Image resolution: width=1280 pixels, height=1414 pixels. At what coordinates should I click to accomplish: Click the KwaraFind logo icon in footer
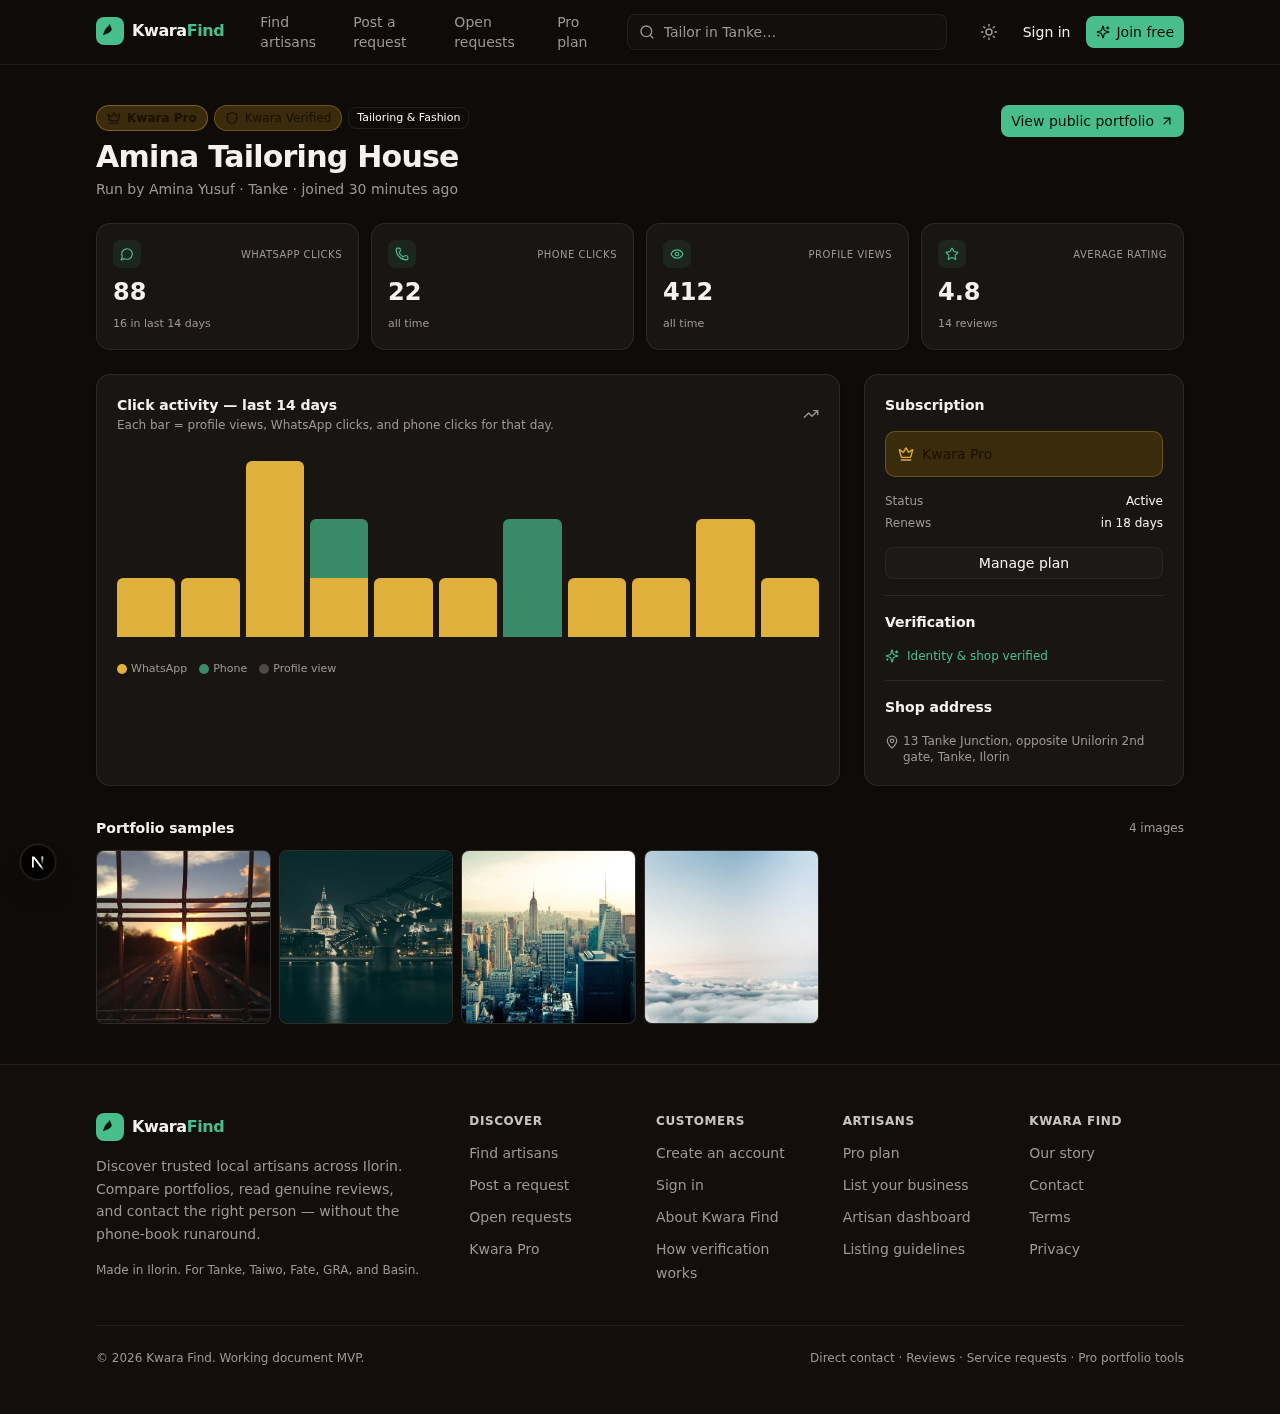tap(110, 1127)
